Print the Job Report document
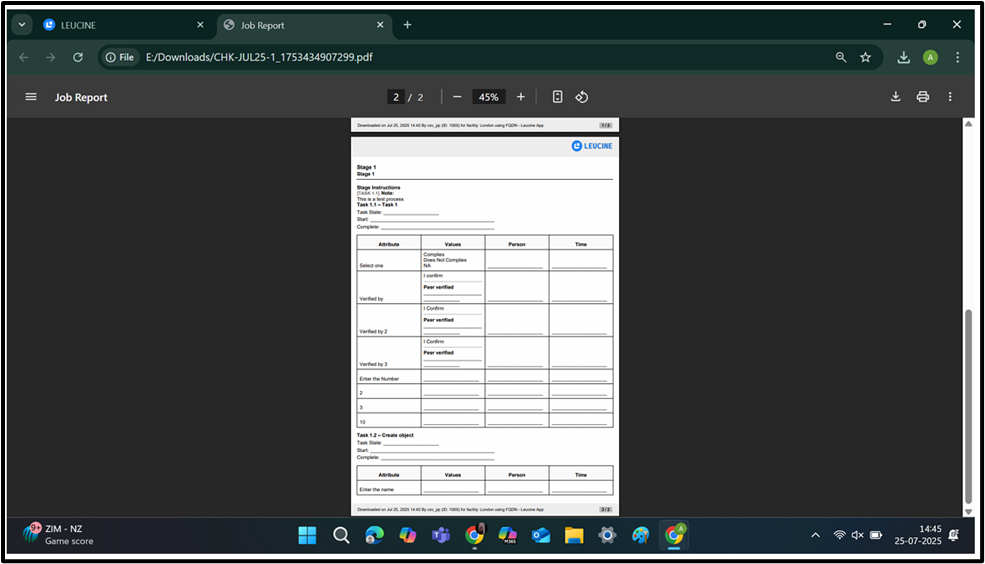Viewport: 985px width, 564px height. (923, 97)
